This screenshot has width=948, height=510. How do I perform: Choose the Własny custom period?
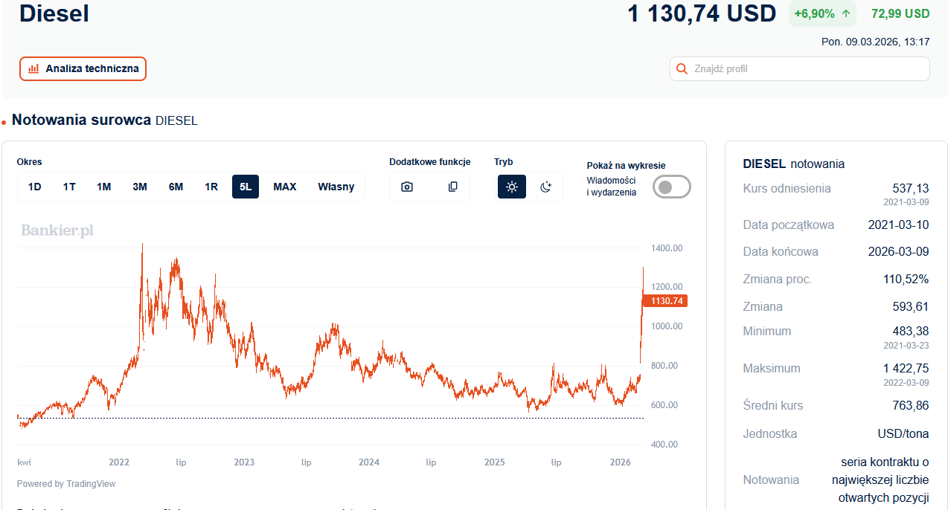point(336,187)
